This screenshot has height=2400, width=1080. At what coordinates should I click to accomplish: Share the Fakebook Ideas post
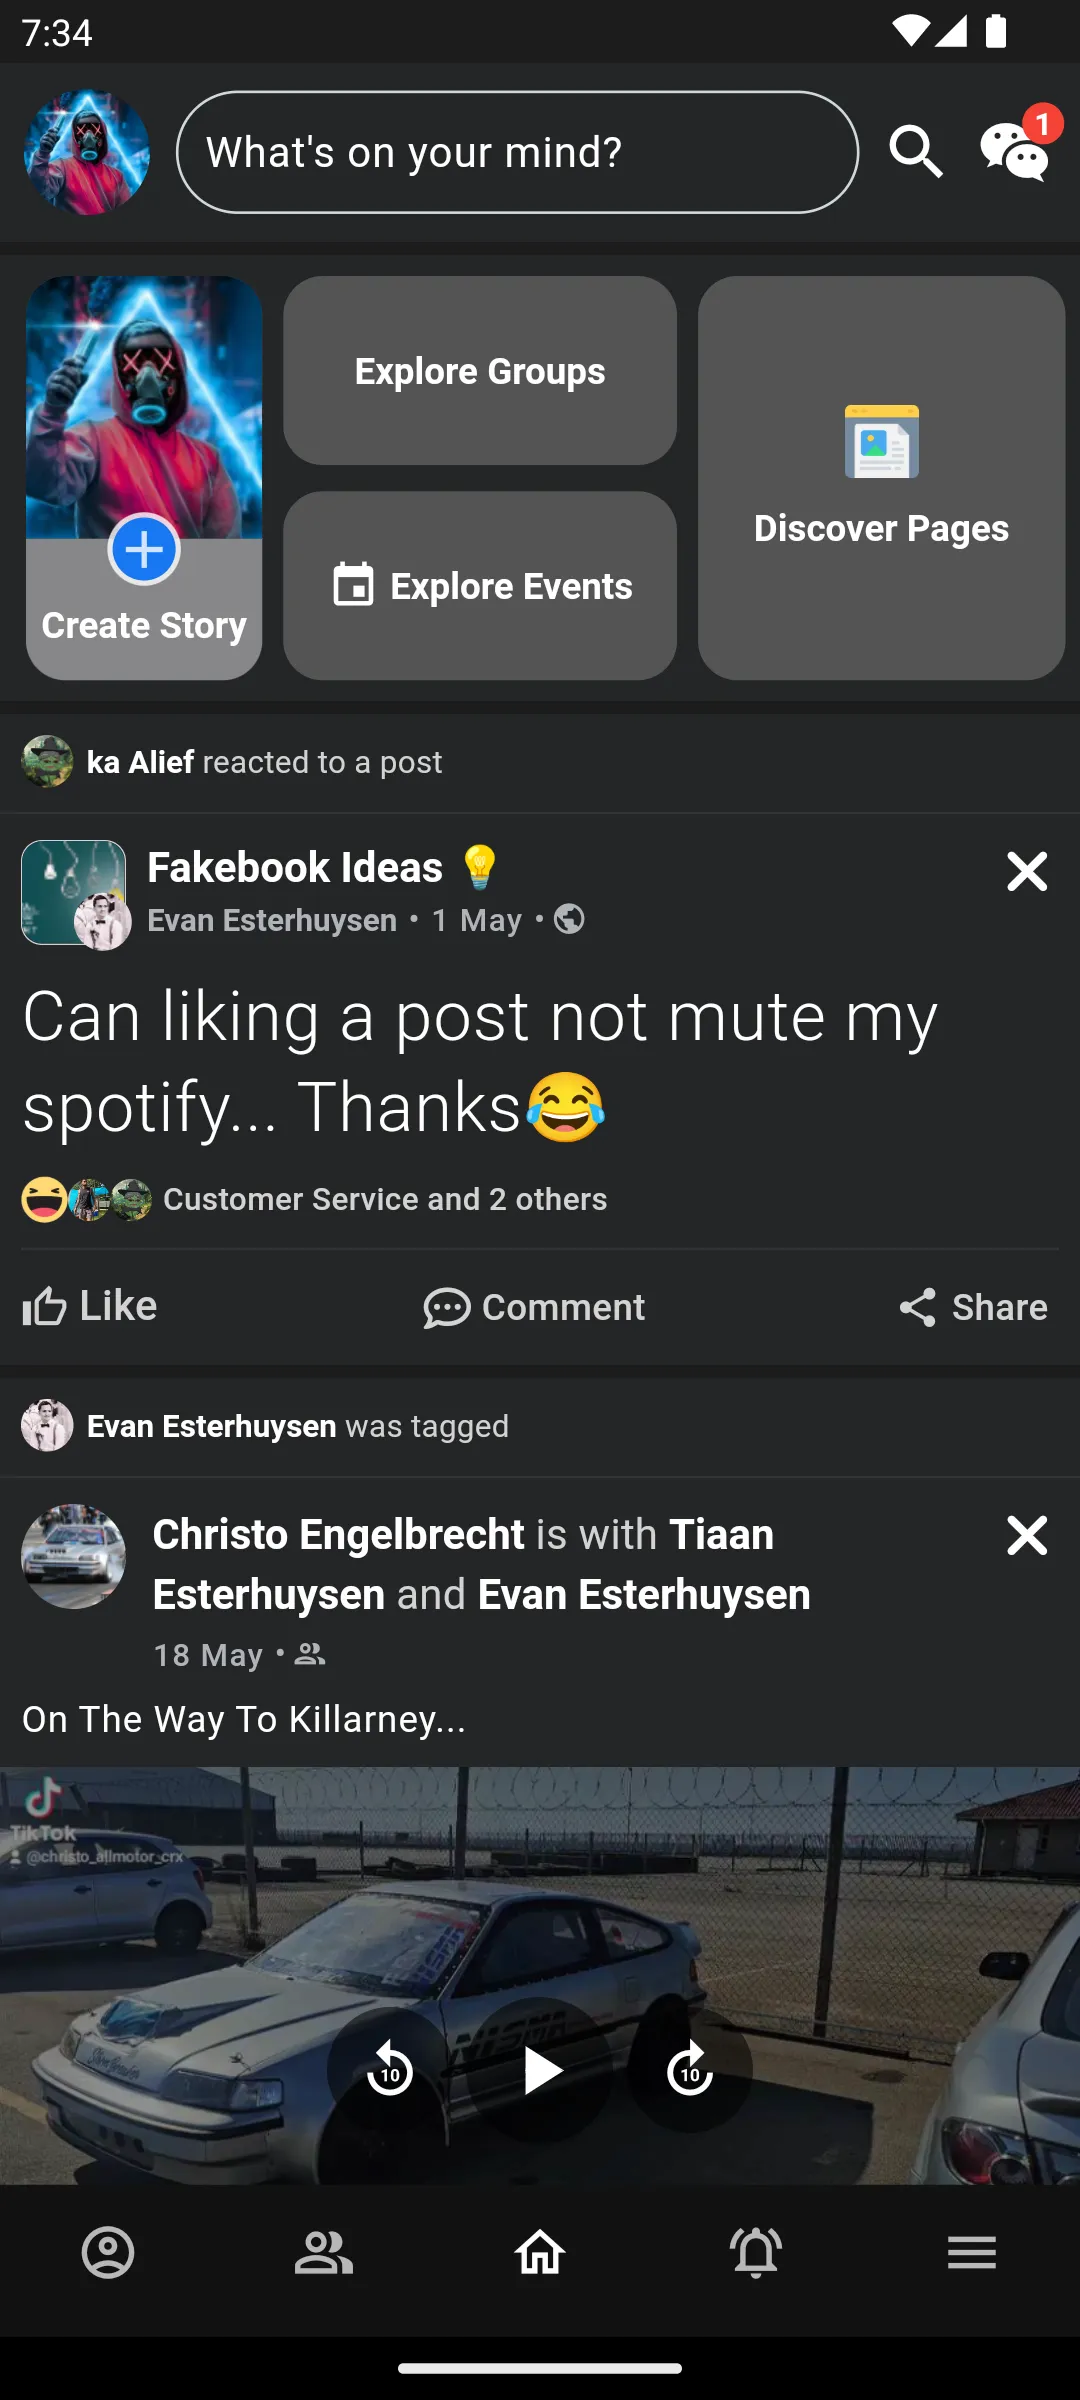[x=973, y=1307]
